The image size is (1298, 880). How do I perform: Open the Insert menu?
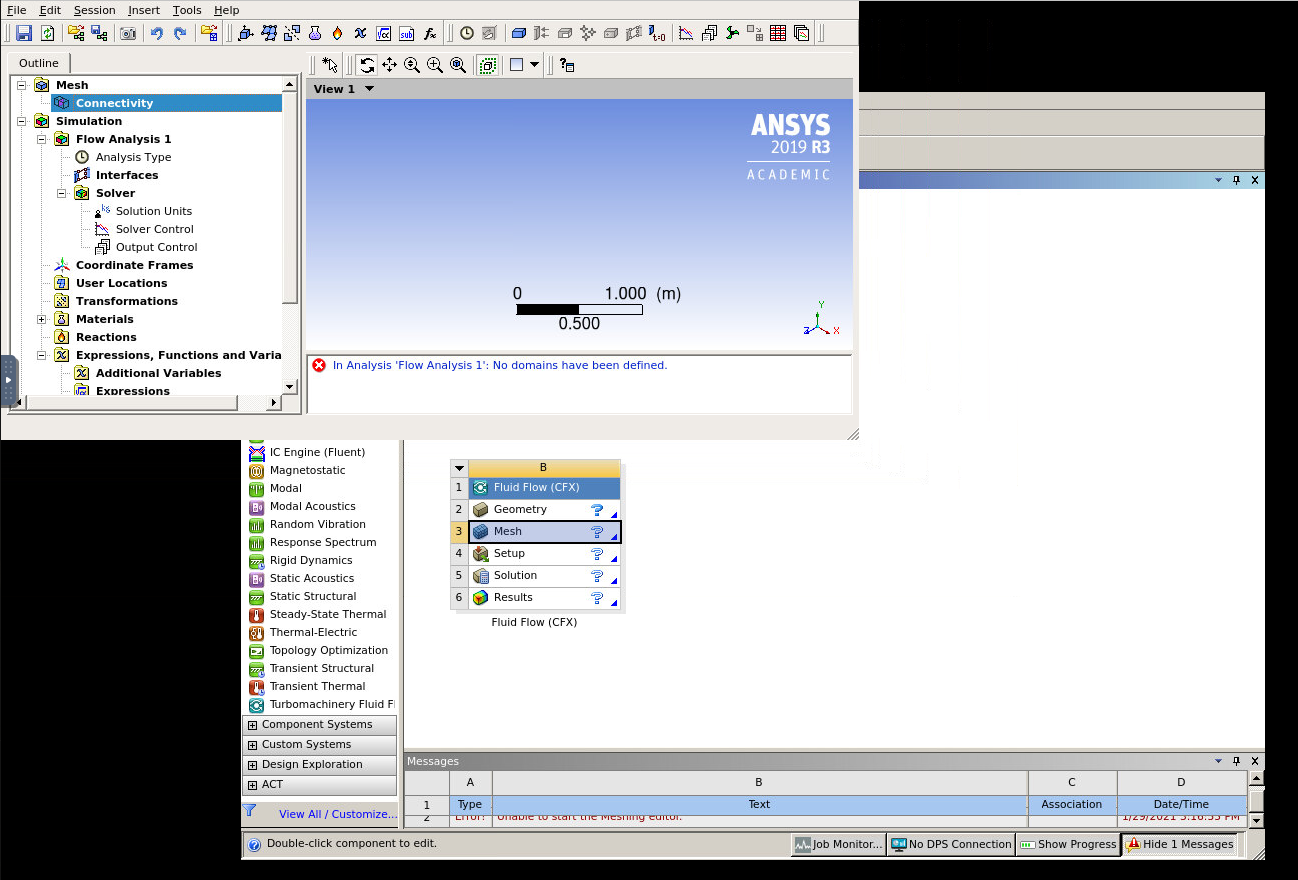pos(144,10)
